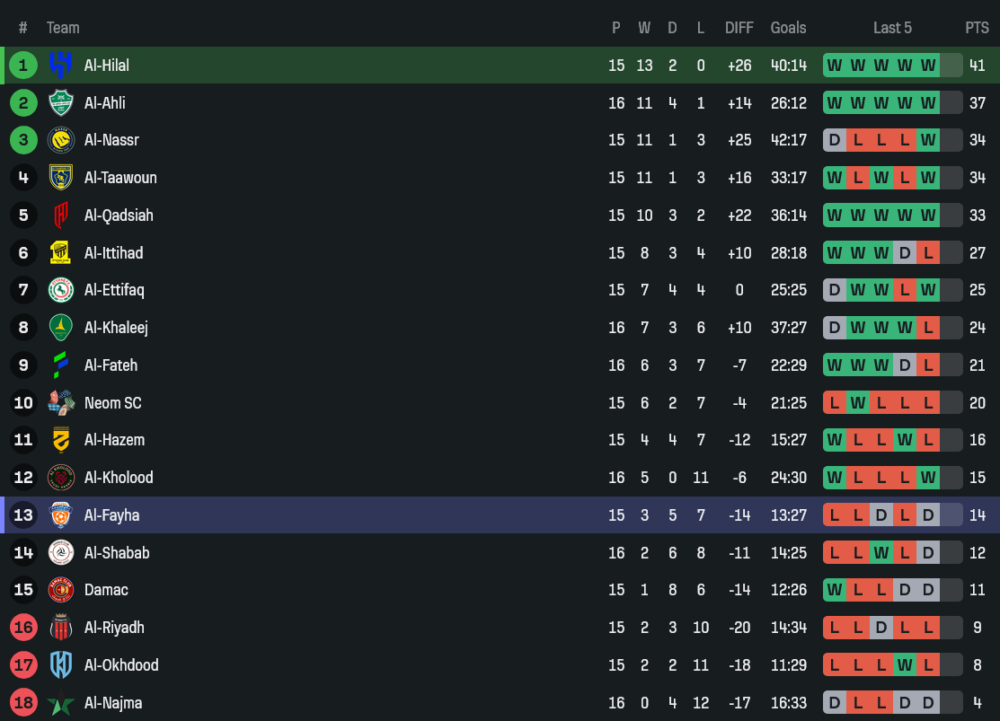The height and width of the screenshot is (721, 1000).
Task: Click the Goals column header
Action: click(788, 28)
